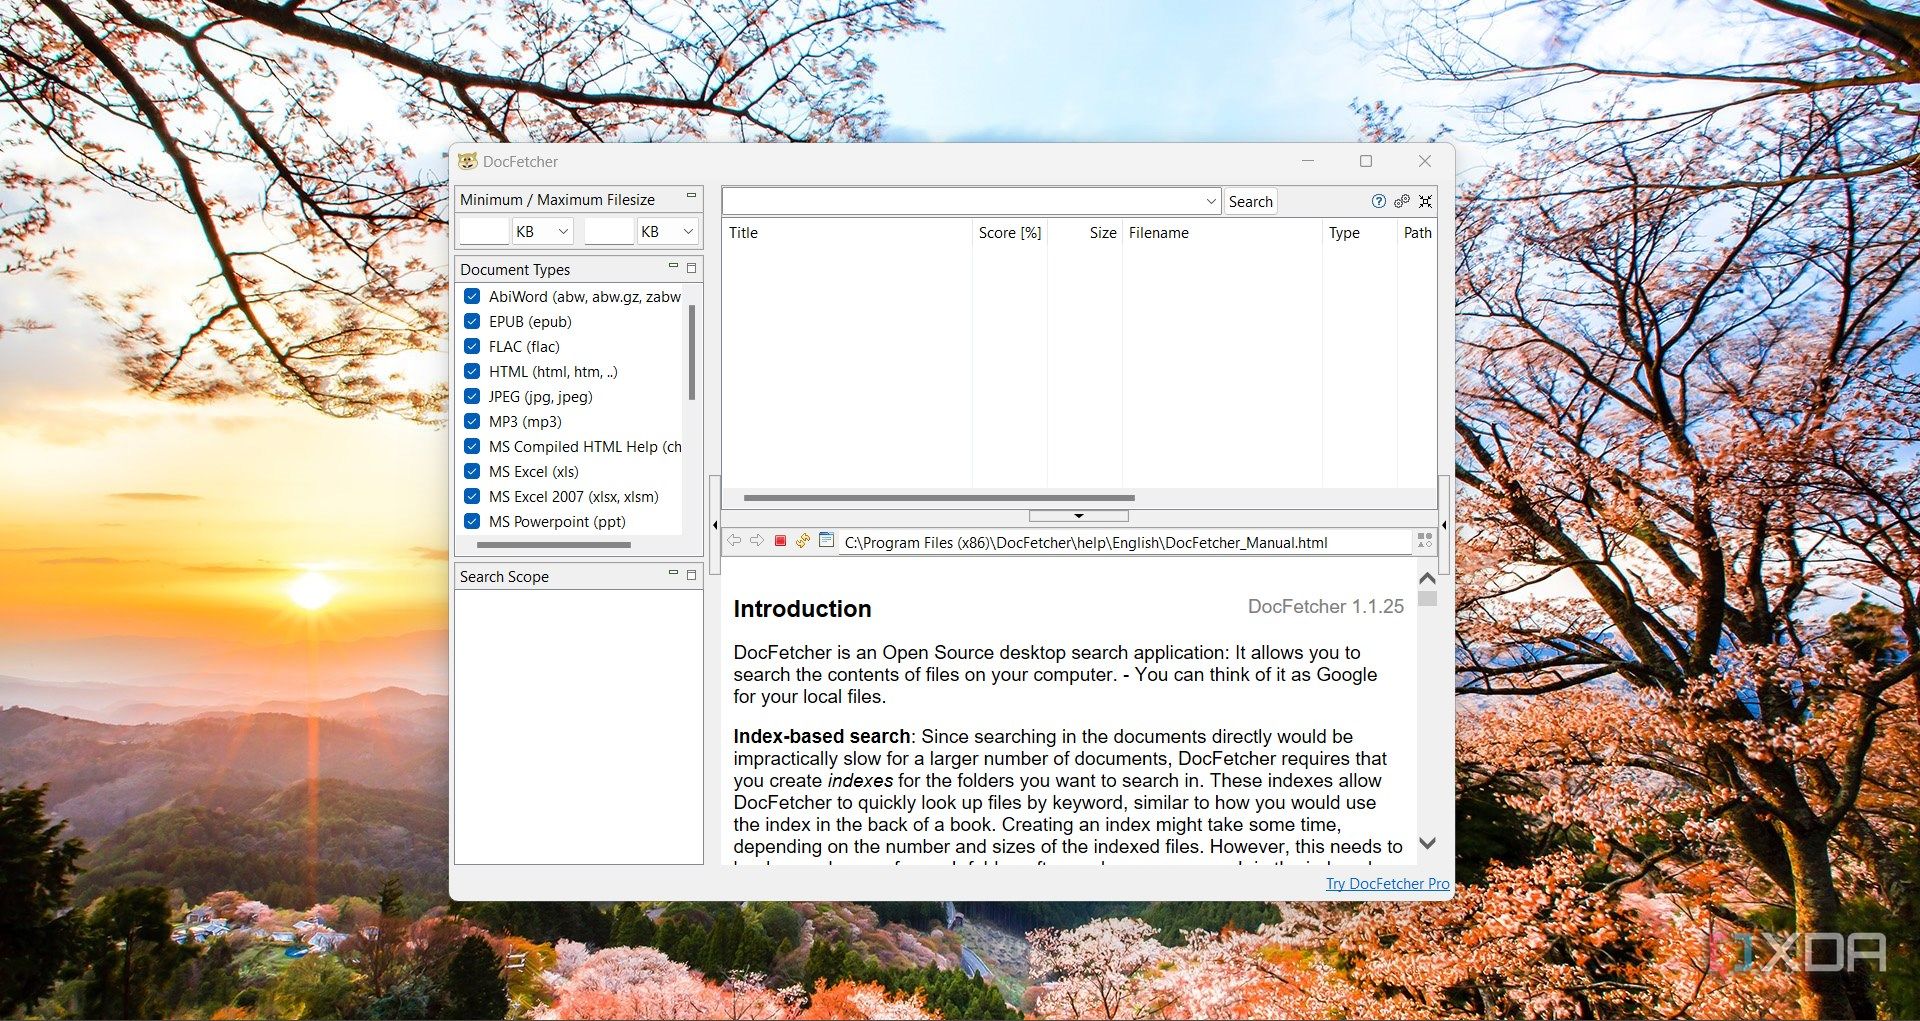Disable the MP3 (mp3) type
The height and width of the screenshot is (1021, 1920).
(472, 421)
